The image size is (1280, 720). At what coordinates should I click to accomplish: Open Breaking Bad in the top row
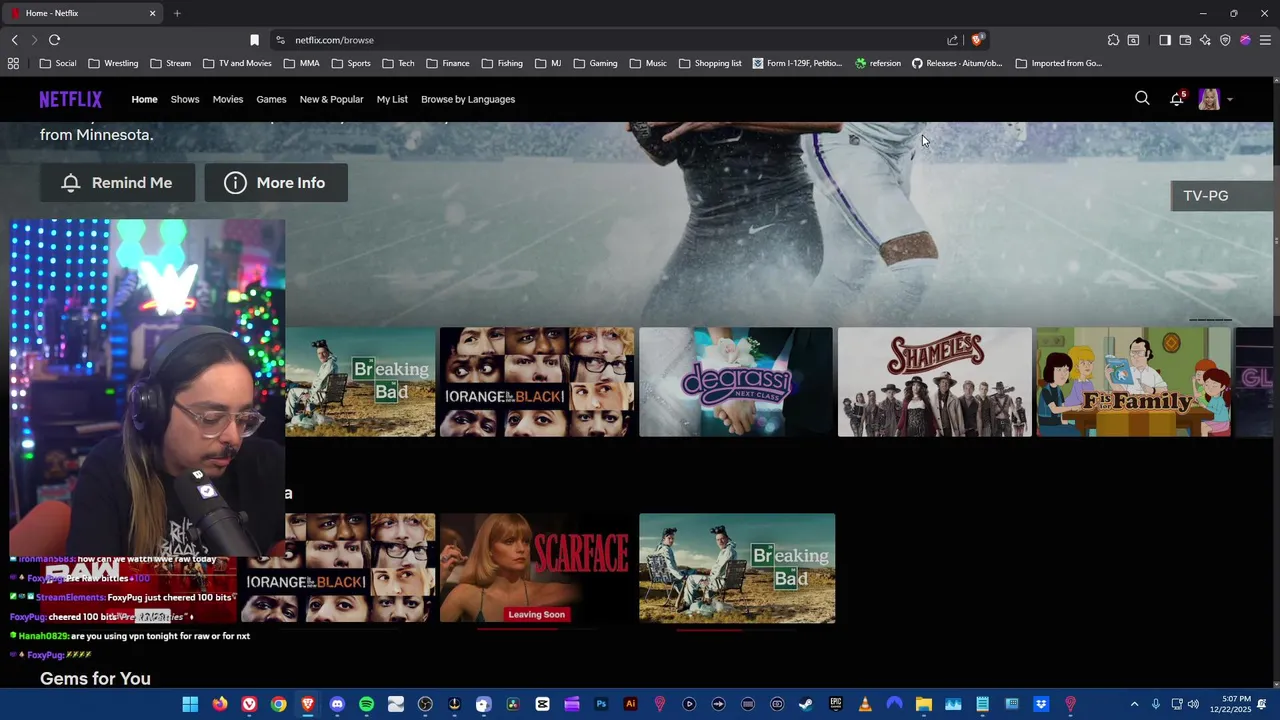coord(360,382)
